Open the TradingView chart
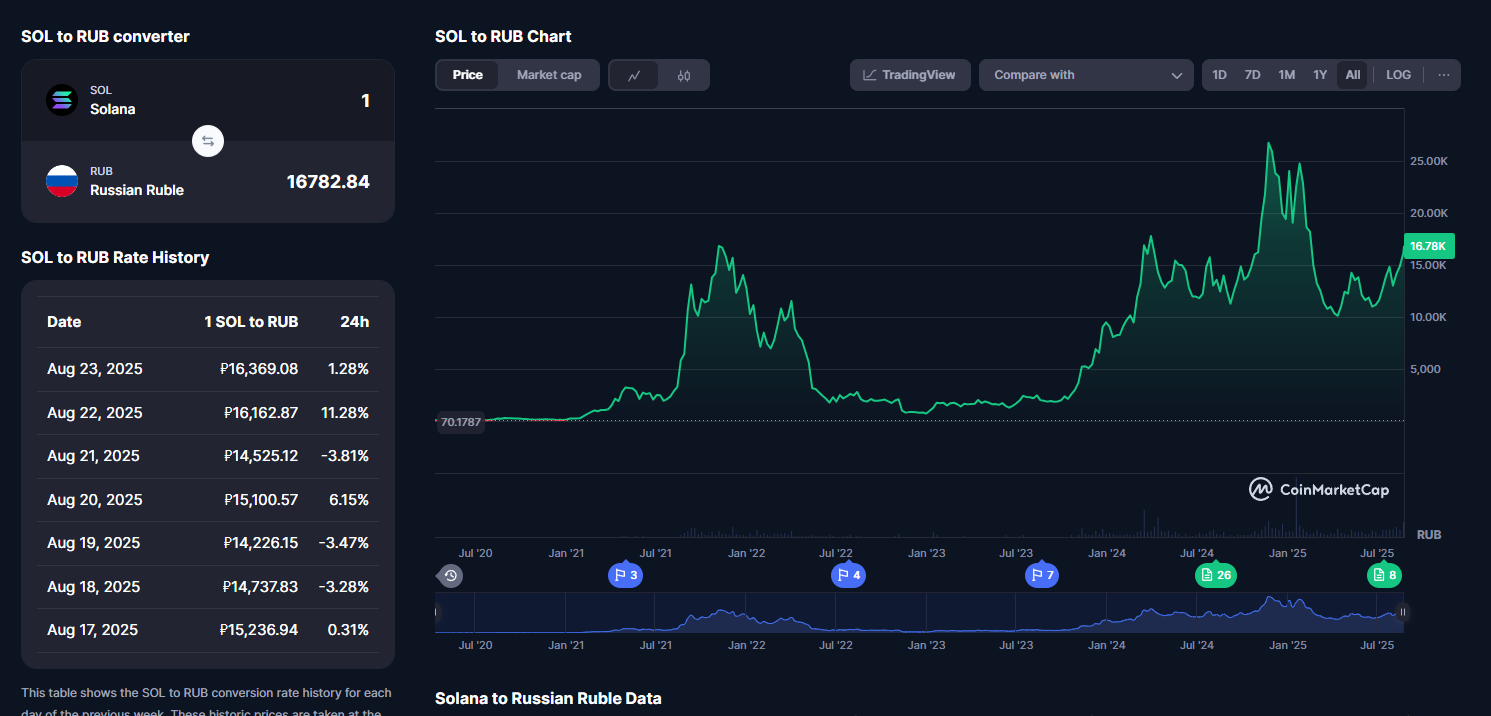 [910, 75]
